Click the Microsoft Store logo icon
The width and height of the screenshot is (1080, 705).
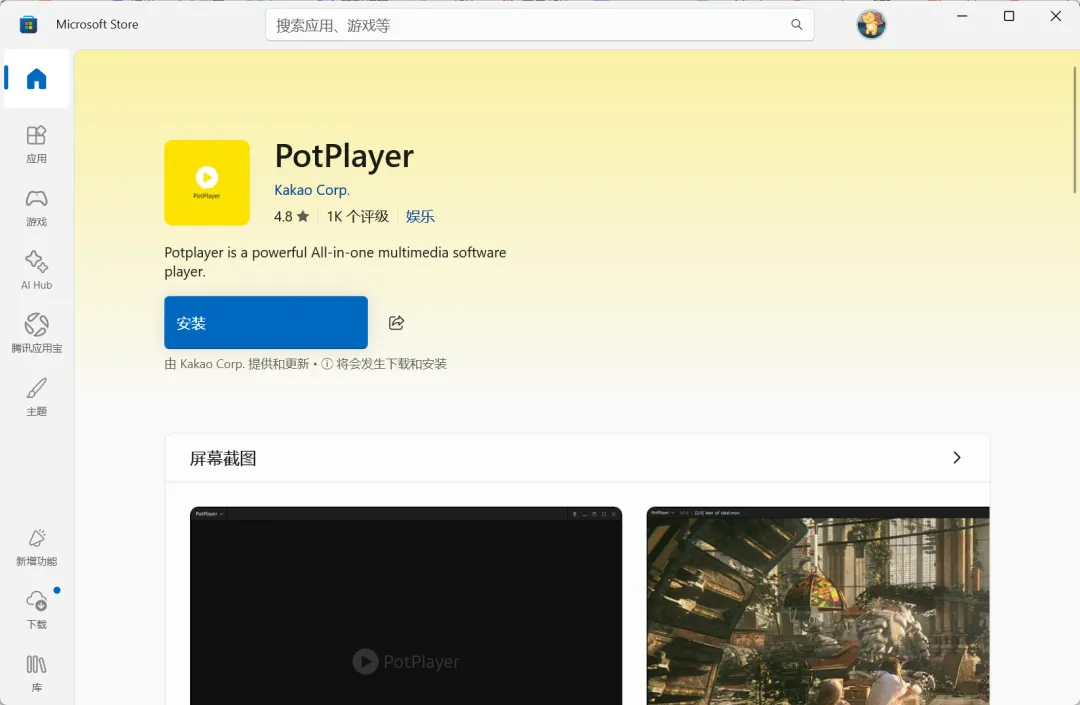click(x=28, y=25)
